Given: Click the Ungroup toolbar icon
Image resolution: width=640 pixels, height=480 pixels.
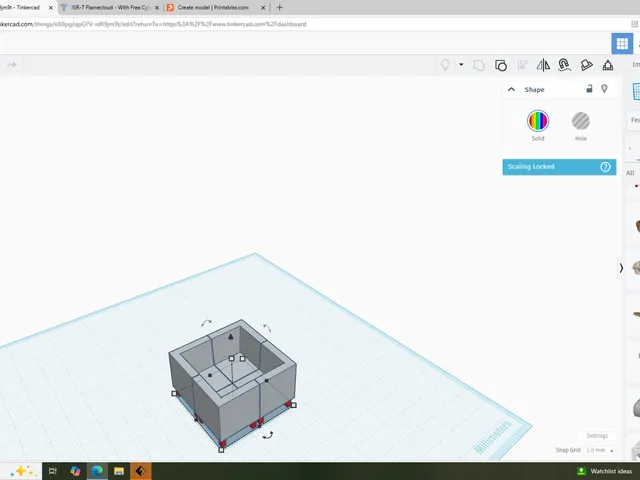Looking at the screenshot, I should pyautogui.click(x=501, y=65).
